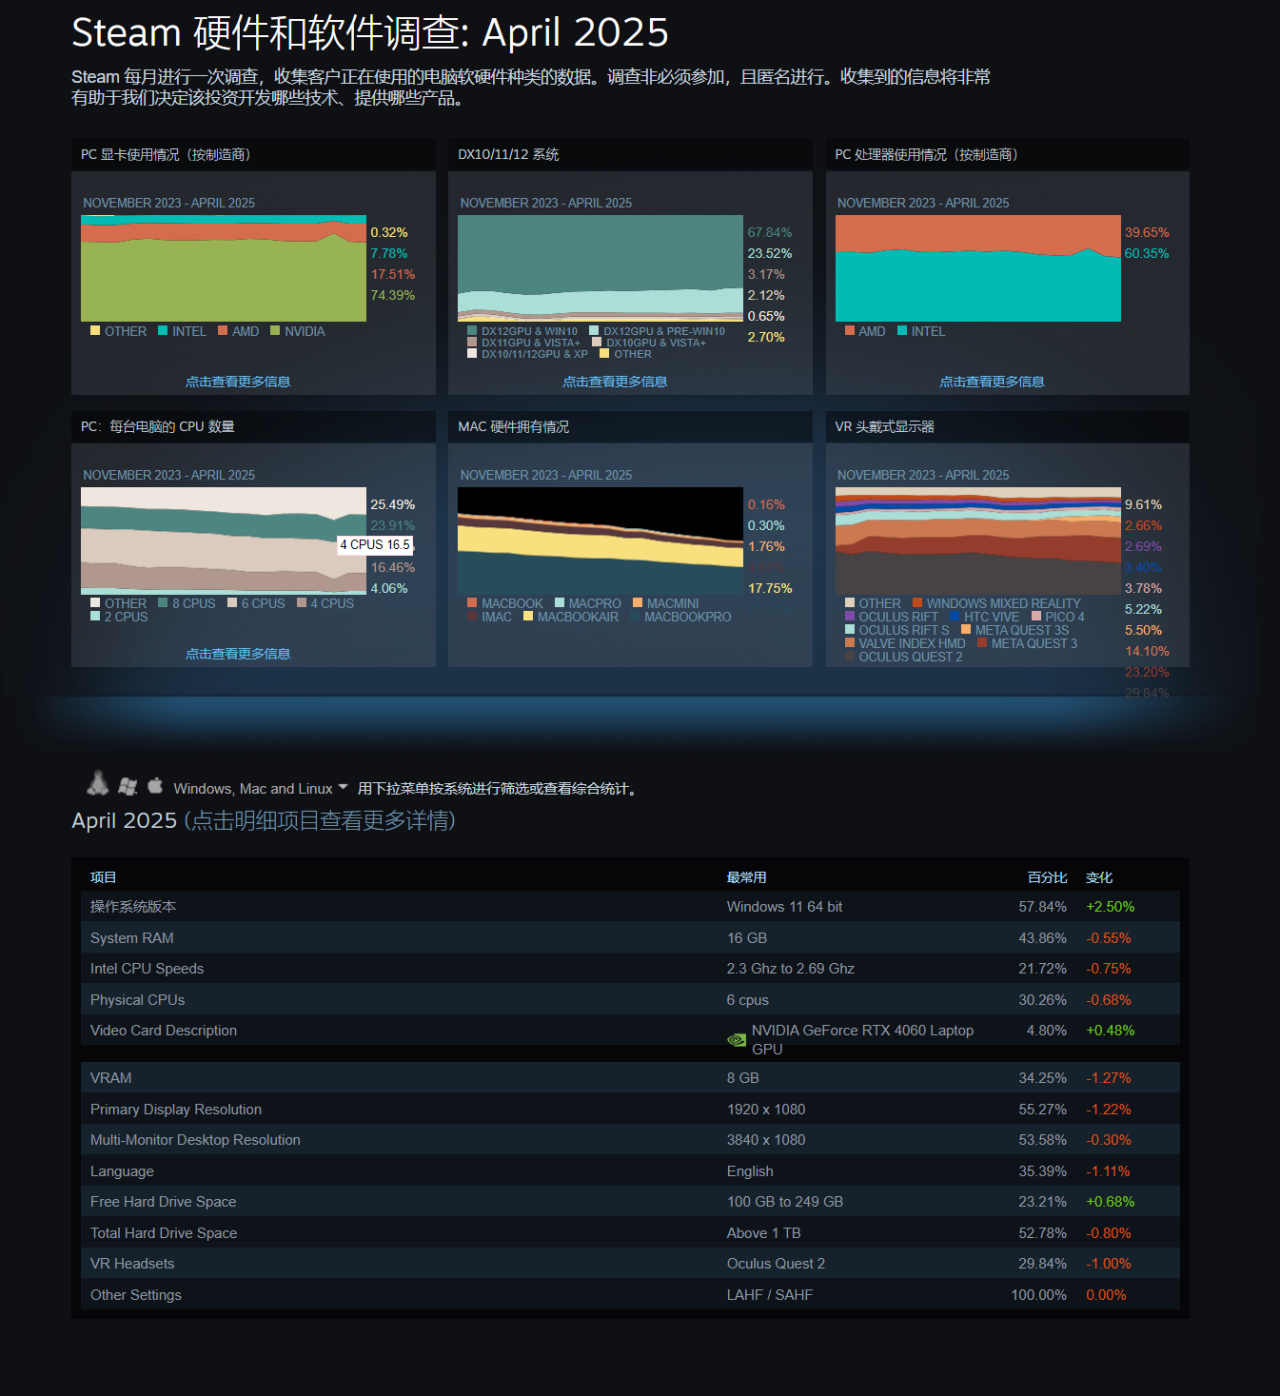Click the Windows logo OS icon

(127, 787)
